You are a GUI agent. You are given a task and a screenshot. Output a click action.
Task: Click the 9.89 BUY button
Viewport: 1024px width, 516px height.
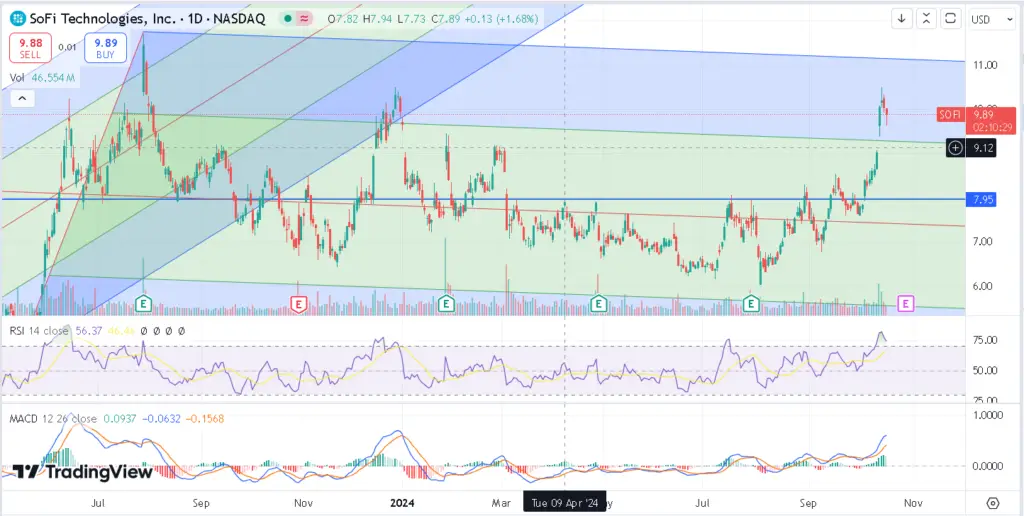click(x=105, y=48)
